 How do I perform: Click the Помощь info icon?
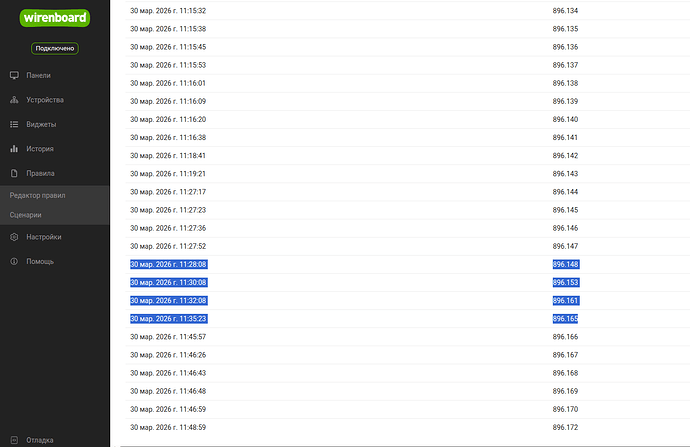14,262
